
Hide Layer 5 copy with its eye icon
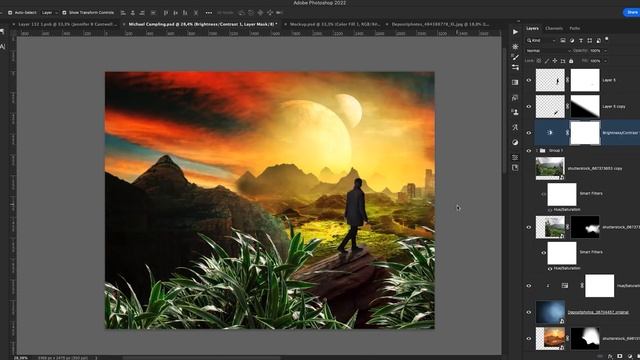point(529,107)
